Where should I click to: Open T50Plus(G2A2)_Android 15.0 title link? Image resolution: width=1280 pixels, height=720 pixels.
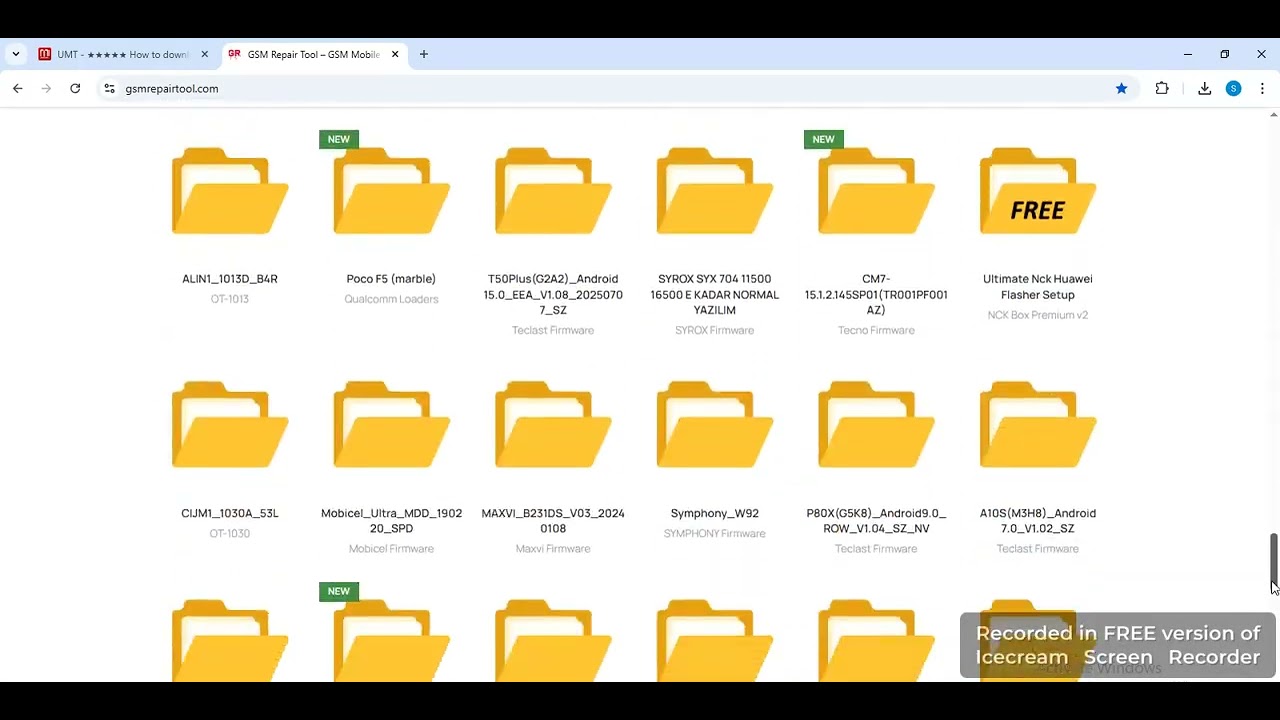[x=553, y=295]
